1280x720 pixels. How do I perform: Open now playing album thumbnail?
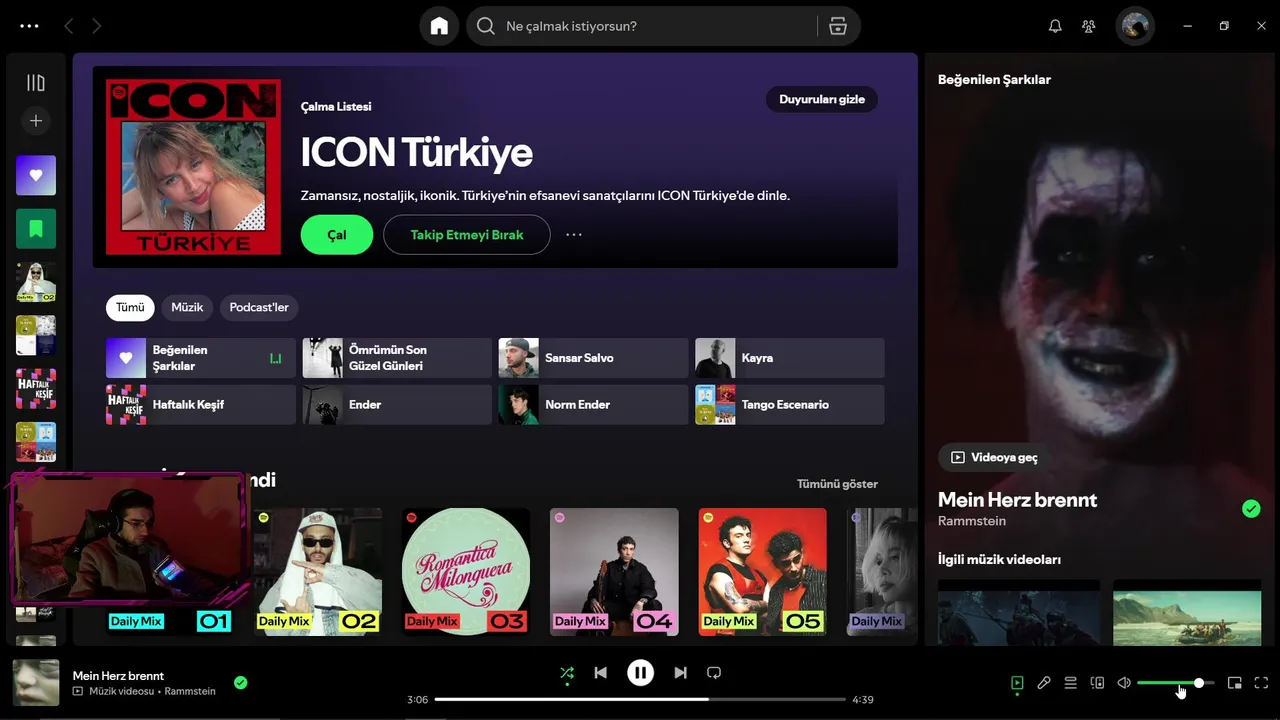pyautogui.click(x=36, y=683)
